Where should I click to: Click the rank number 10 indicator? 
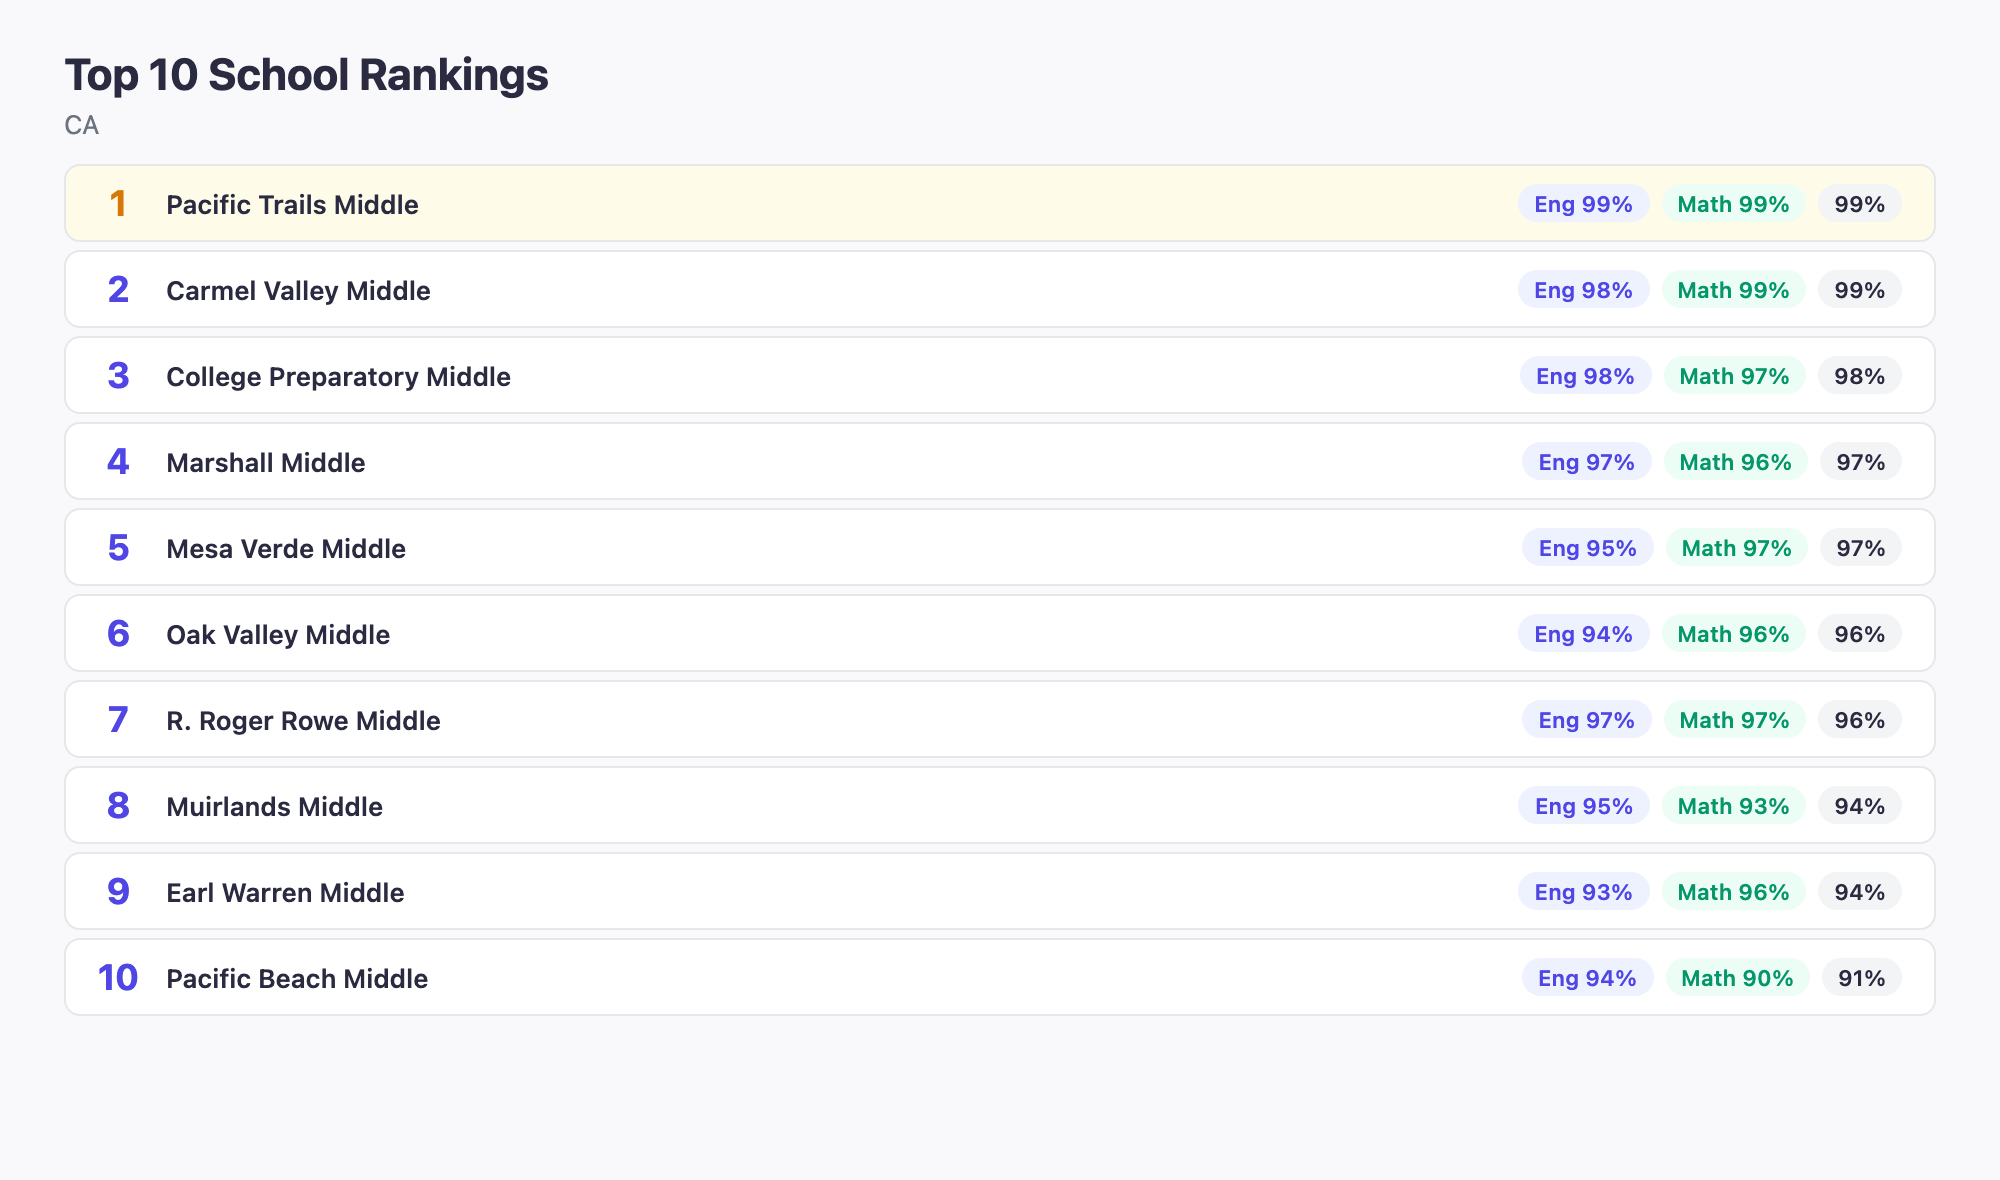click(x=119, y=978)
